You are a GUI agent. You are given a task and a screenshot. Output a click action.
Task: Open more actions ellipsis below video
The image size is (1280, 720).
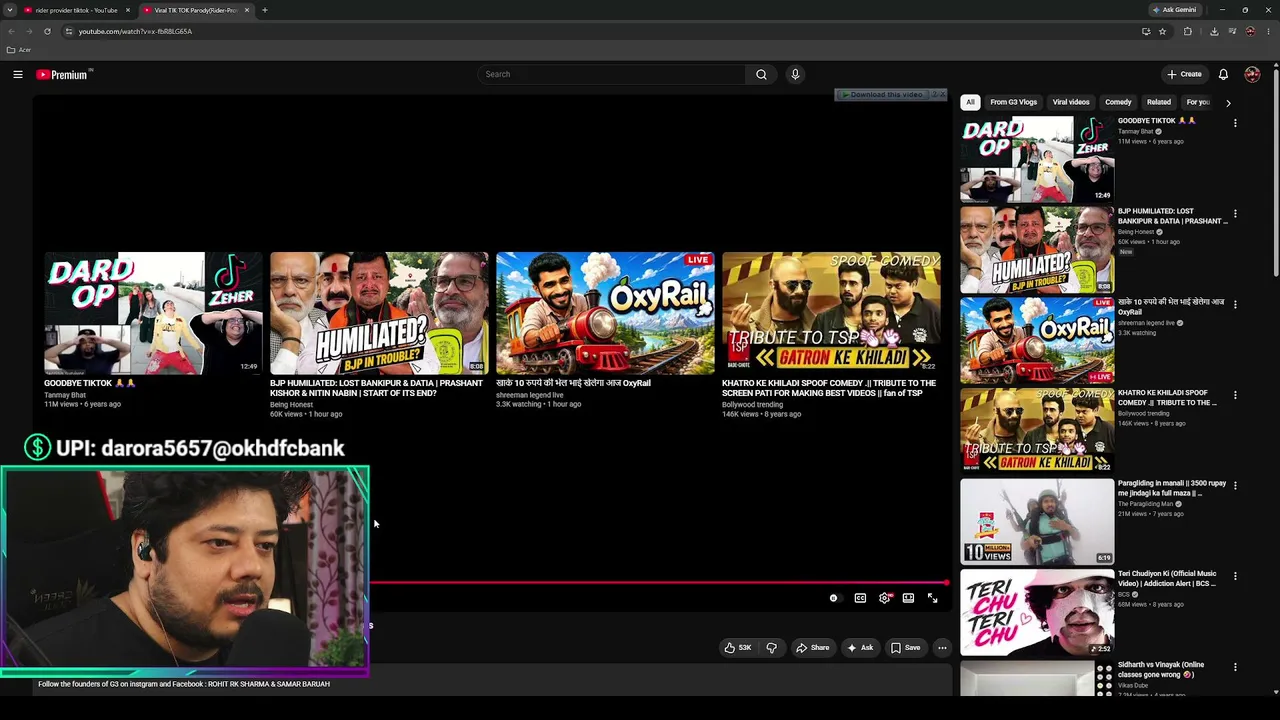(x=942, y=648)
